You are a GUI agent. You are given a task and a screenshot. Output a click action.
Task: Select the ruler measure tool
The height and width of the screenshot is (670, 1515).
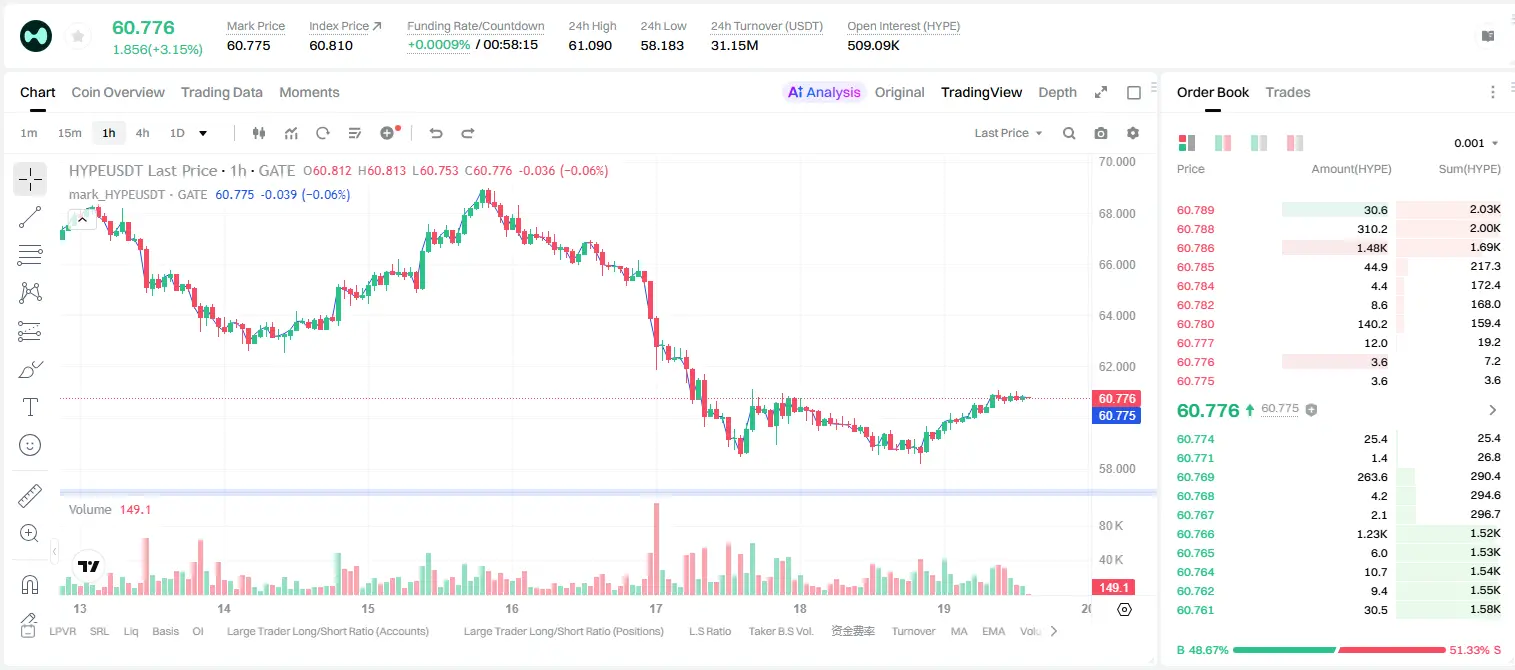(30, 496)
